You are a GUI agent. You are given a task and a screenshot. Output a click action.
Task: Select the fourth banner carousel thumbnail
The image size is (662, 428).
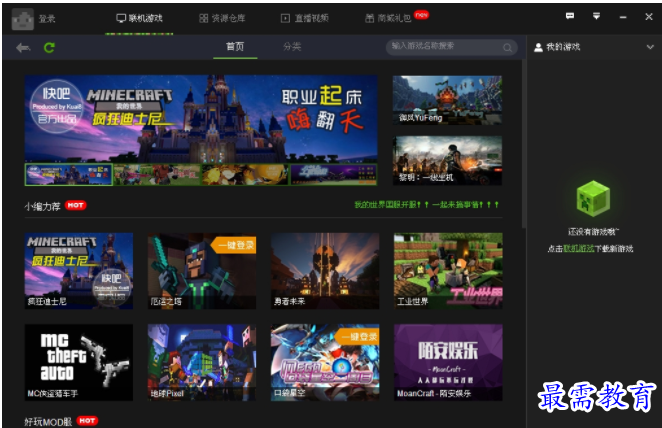pos(333,174)
